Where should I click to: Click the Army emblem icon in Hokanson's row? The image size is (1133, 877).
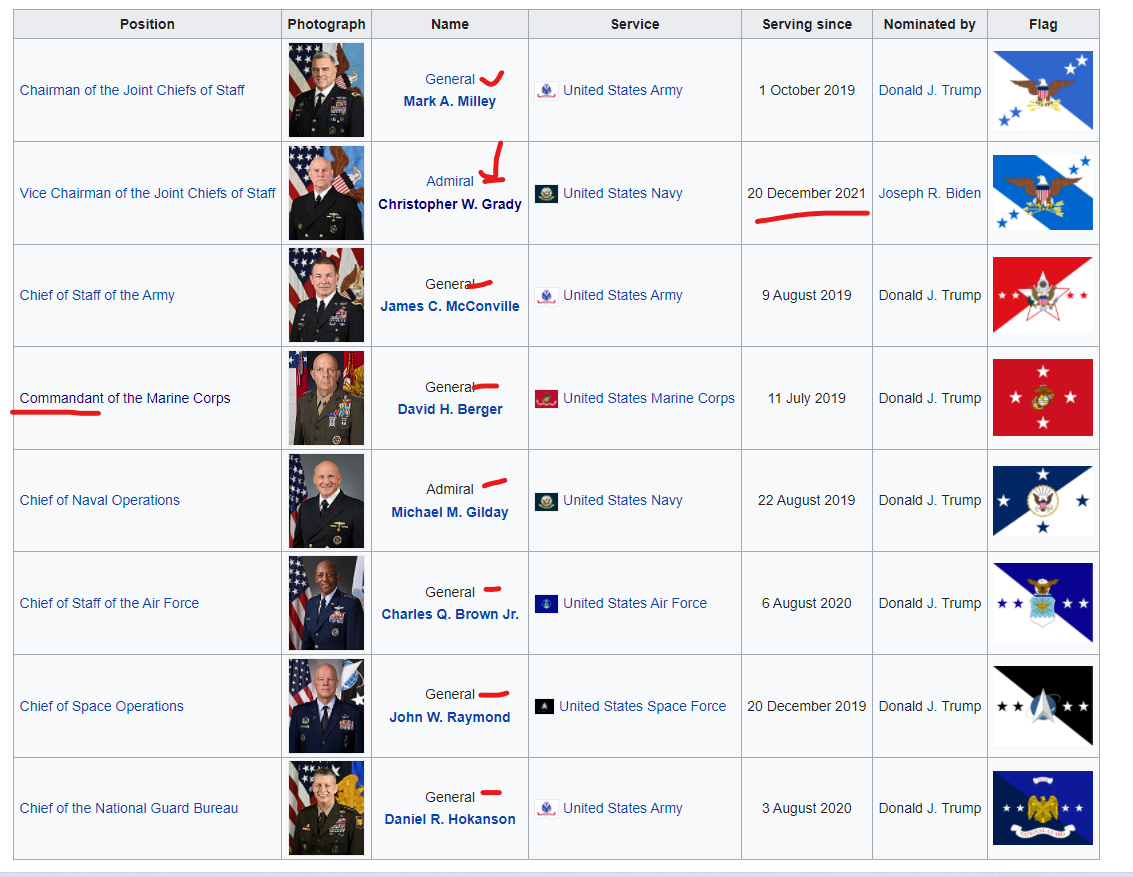pyautogui.click(x=546, y=808)
